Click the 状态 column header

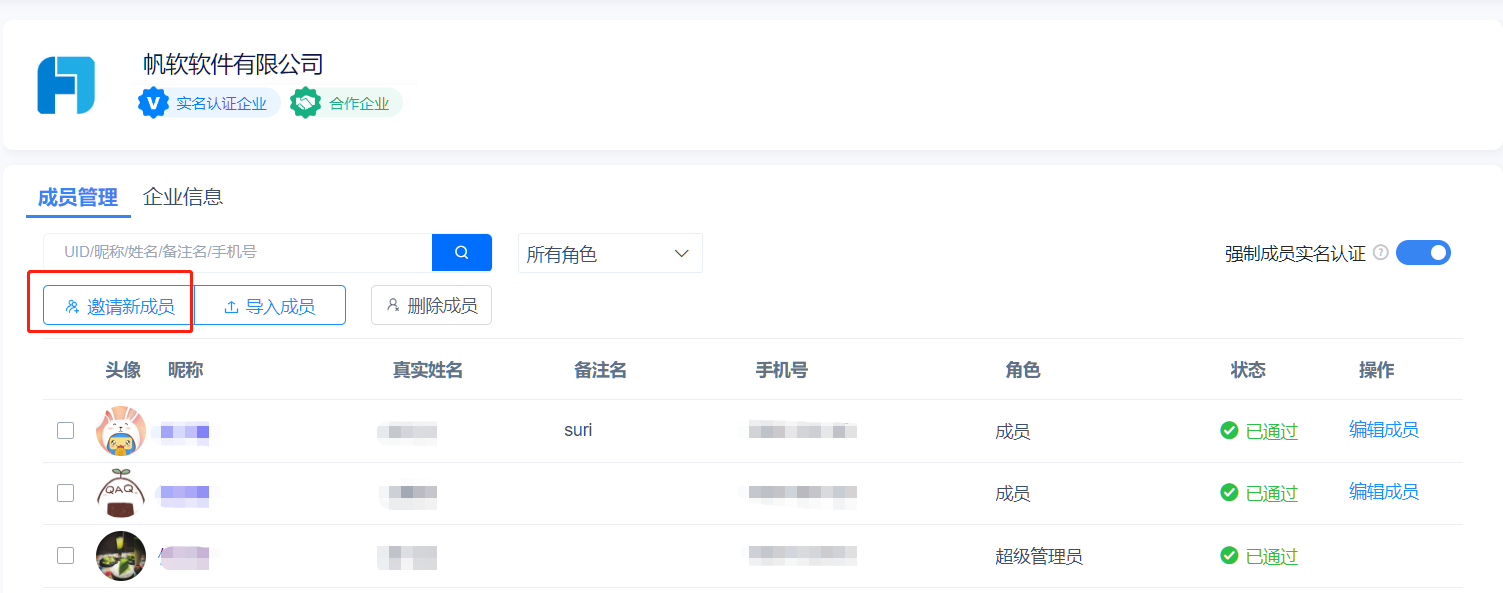tap(1248, 370)
